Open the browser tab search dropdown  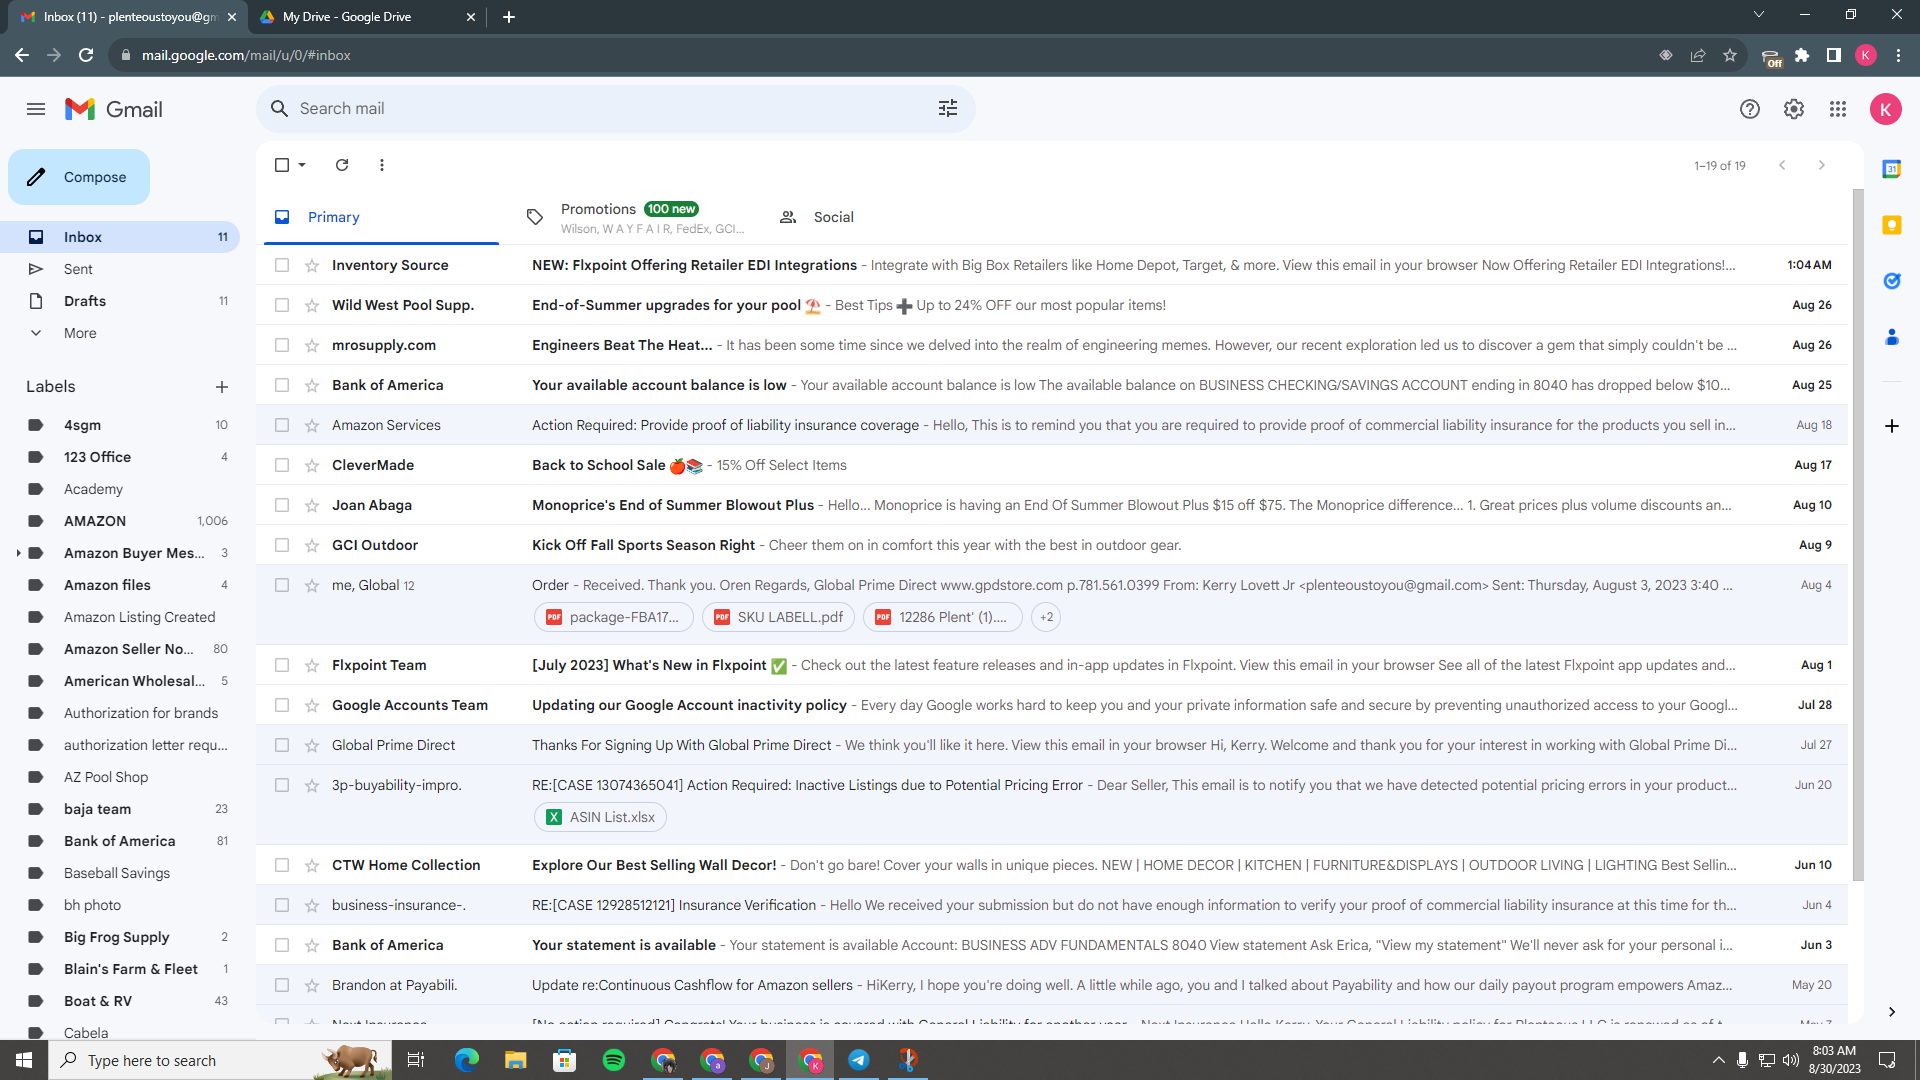1759,15
